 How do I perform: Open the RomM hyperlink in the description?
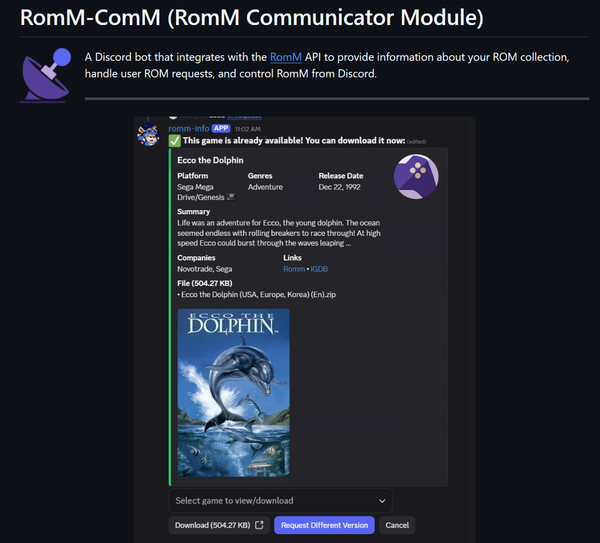(x=285, y=57)
